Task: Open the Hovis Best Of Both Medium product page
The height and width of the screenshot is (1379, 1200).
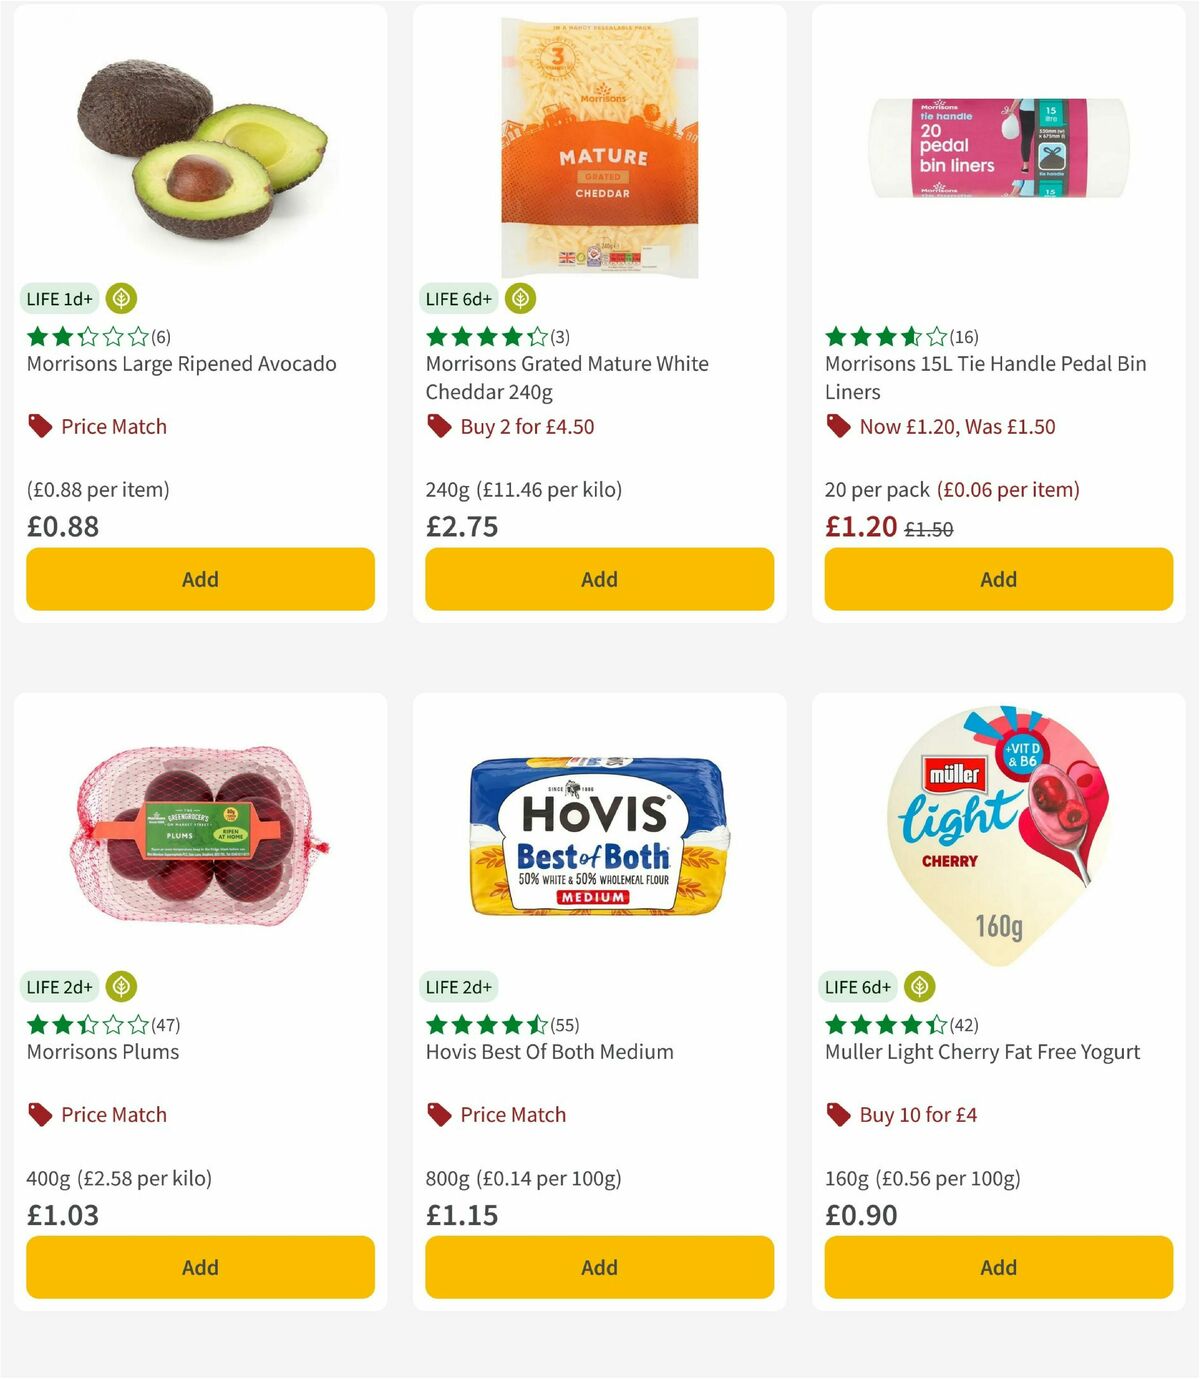Action: click(549, 1052)
